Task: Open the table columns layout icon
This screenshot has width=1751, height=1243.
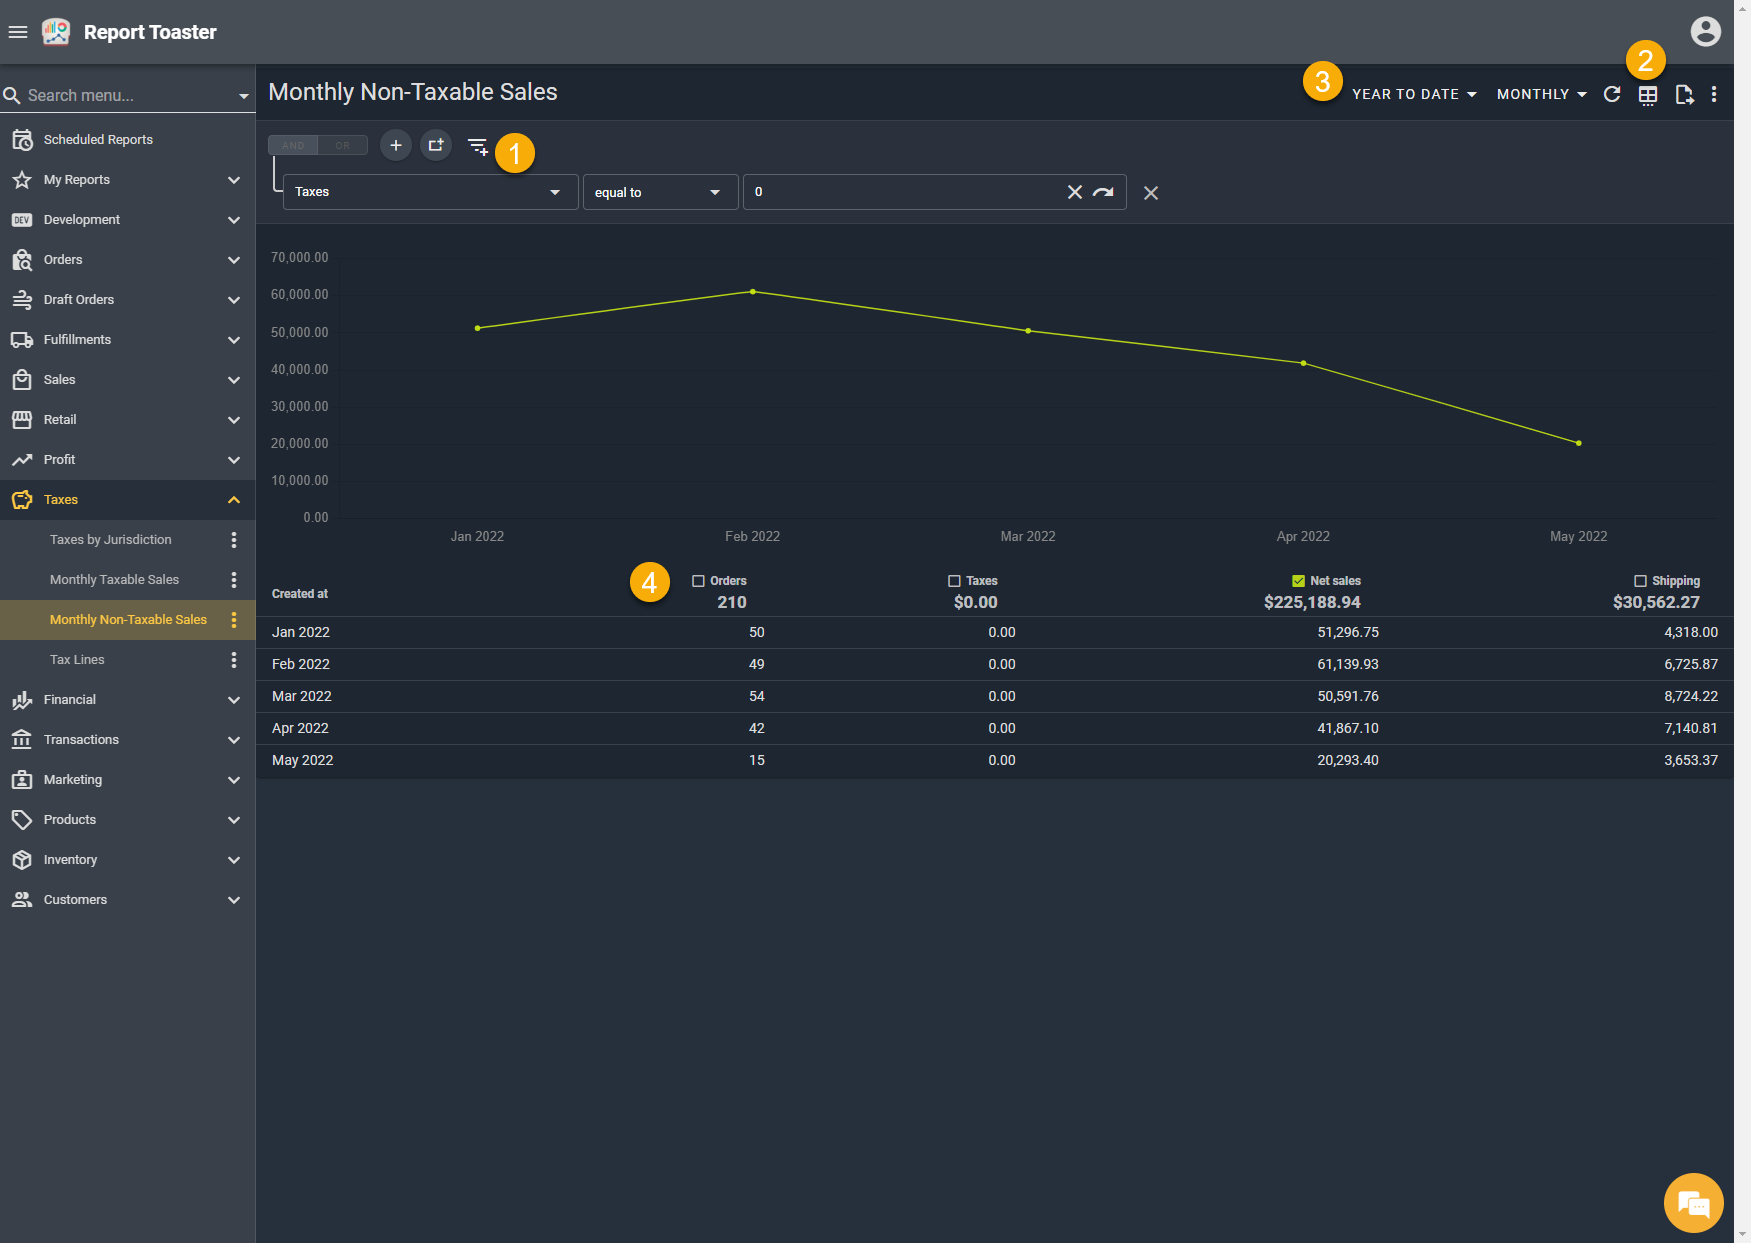Action: click(x=1647, y=95)
